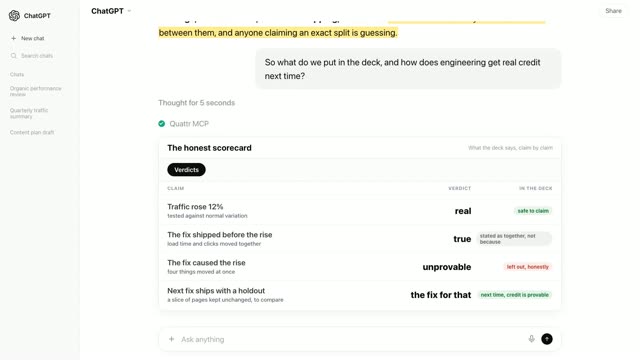Open the ChatGPT model selector dropdown
The width and height of the screenshot is (640, 360).
click(x=111, y=11)
